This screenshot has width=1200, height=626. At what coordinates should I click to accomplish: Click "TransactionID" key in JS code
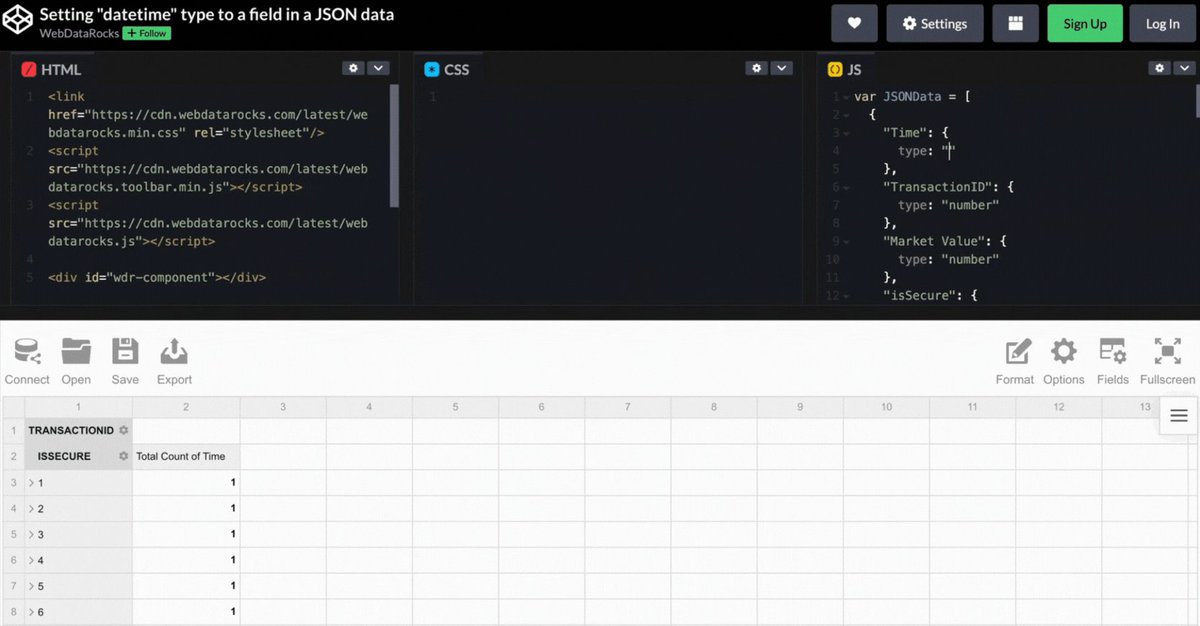tap(937, 187)
